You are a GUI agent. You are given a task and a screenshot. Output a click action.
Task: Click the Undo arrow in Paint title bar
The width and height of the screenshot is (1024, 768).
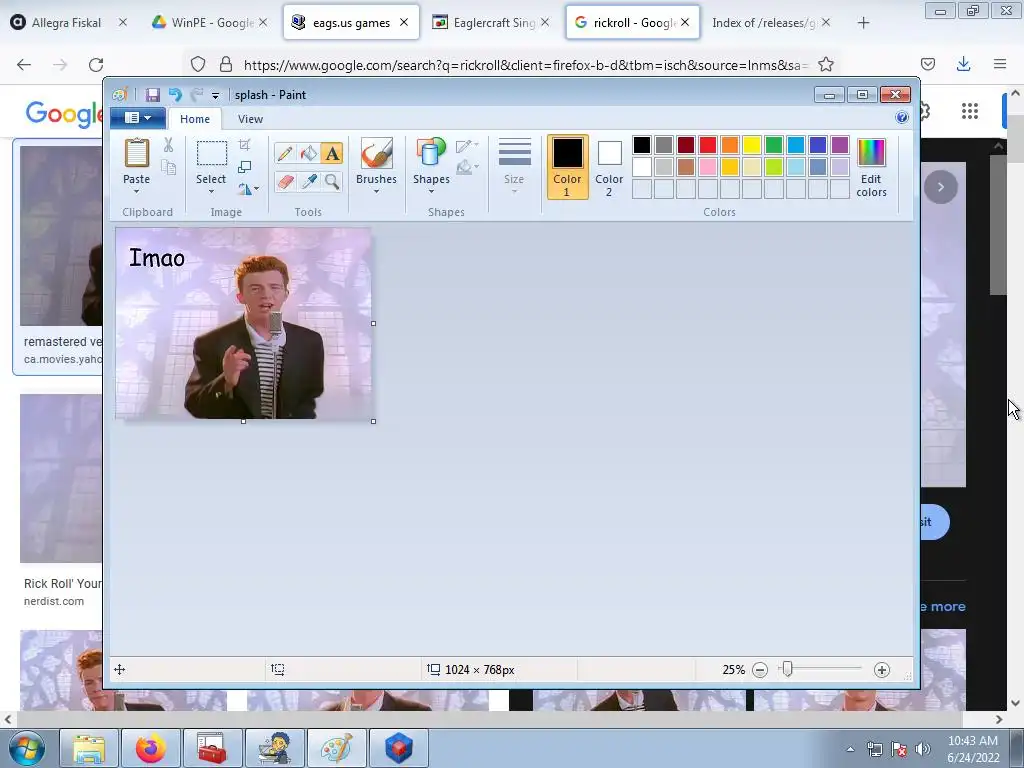(175, 95)
